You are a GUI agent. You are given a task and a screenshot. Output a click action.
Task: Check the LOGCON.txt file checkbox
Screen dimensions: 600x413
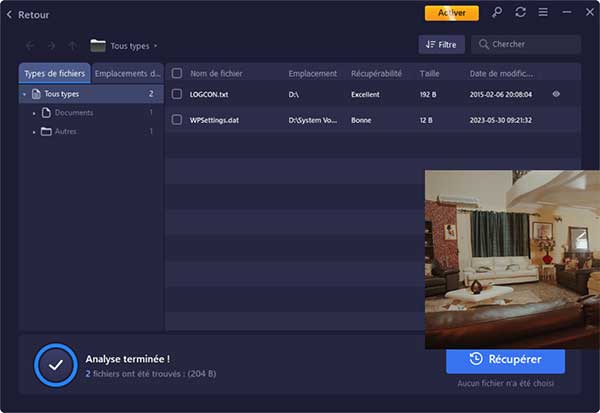(x=177, y=94)
